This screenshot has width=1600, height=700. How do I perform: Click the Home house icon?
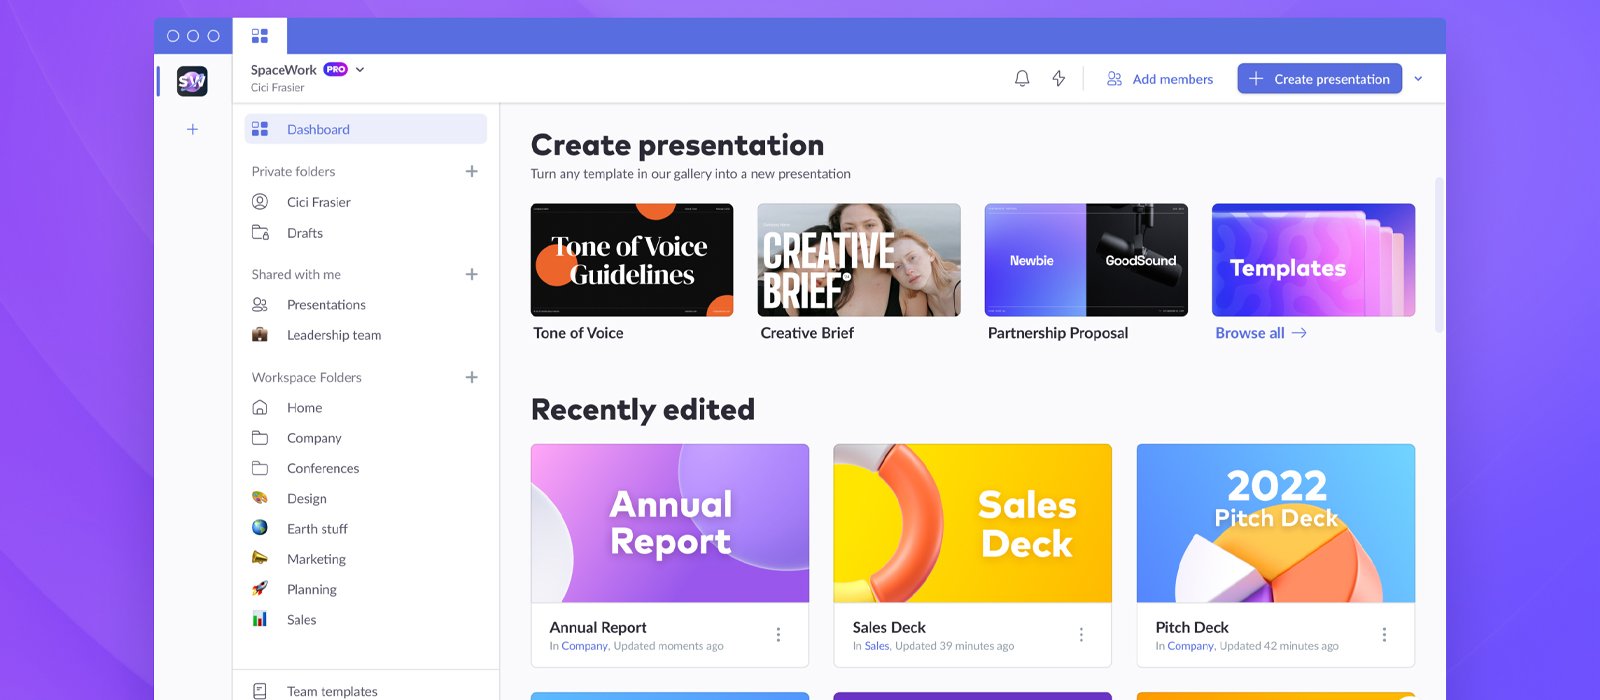[x=260, y=408]
